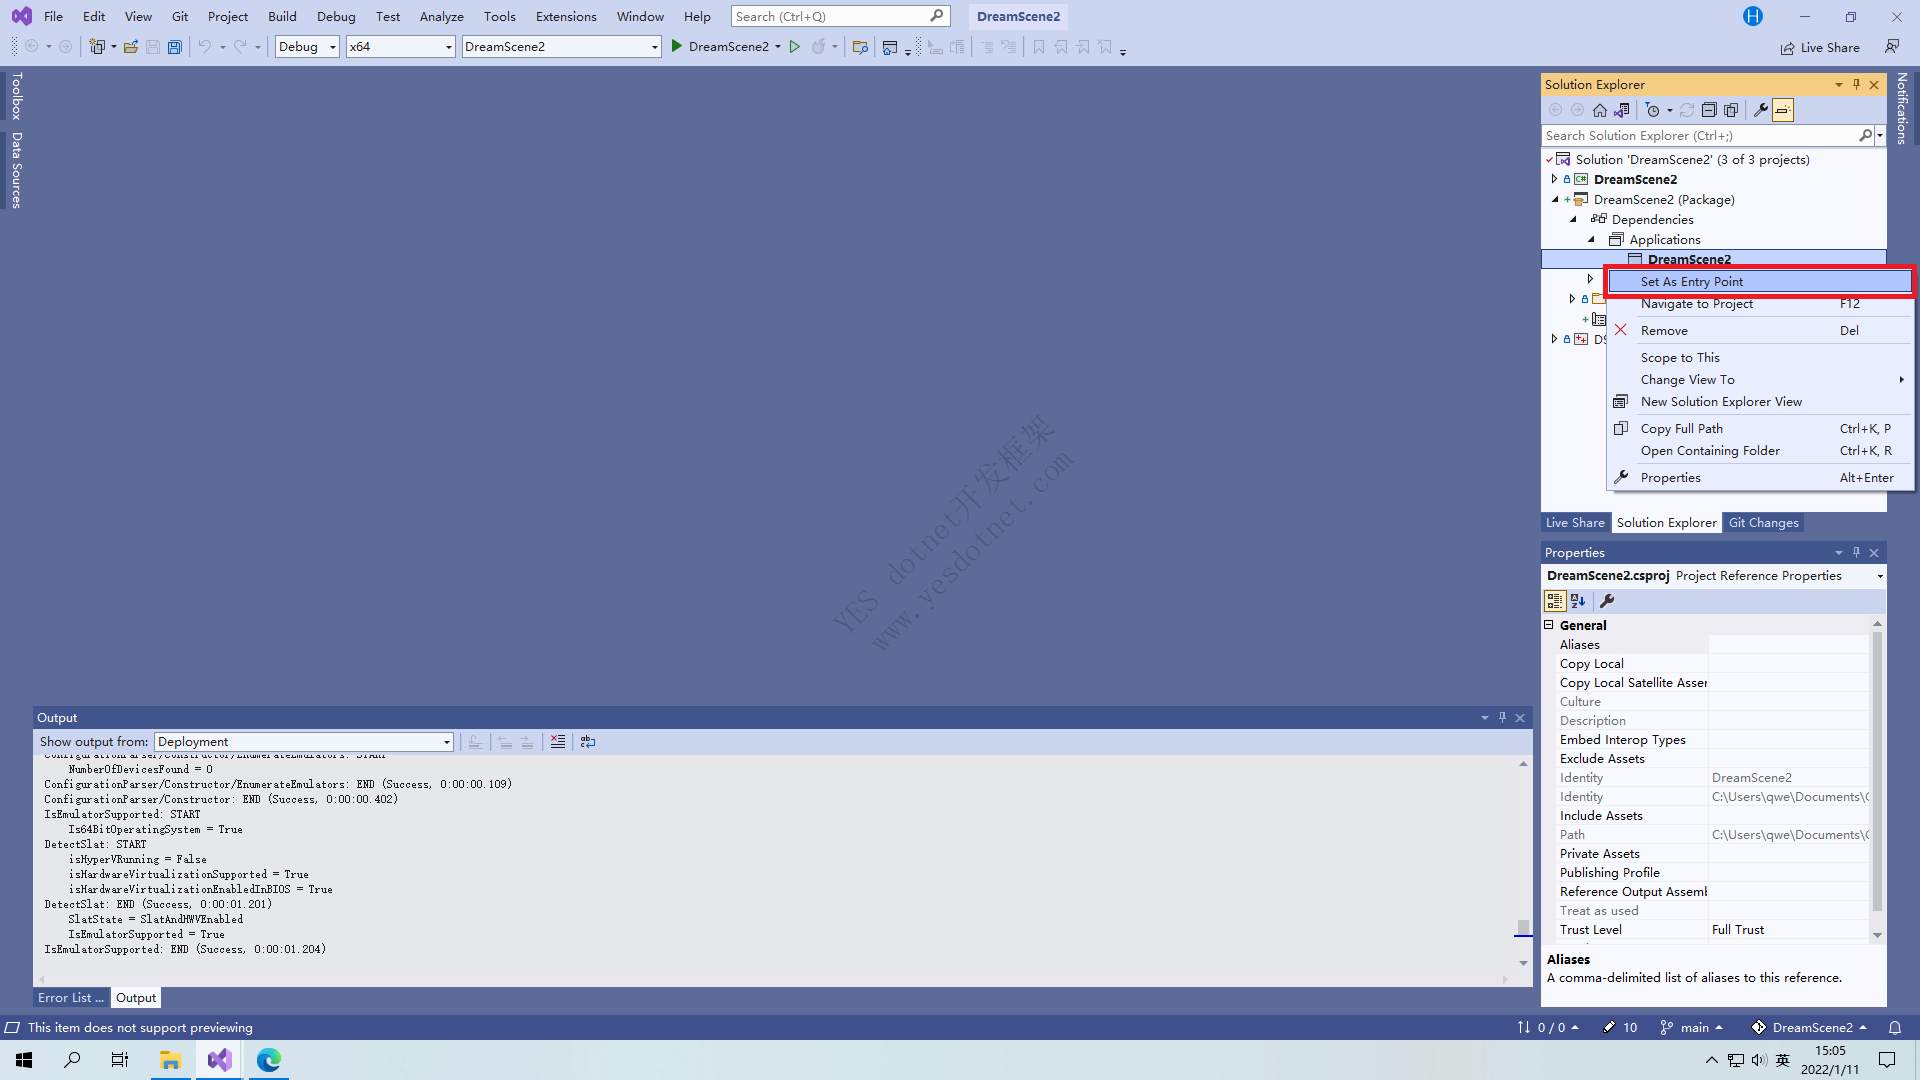Choose Remove in context menu
Image resolution: width=1920 pixels, height=1080 pixels.
coord(1760,331)
